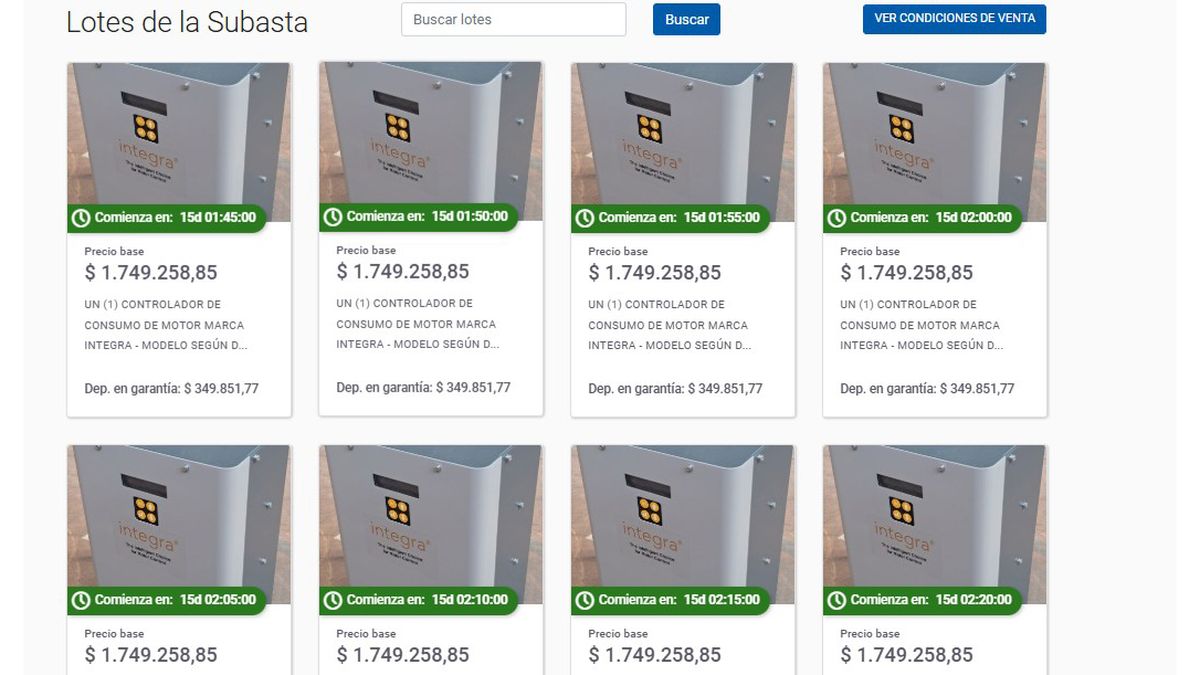Click the Buscar button
The height and width of the screenshot is (675, 1200).
click(686, 20)
